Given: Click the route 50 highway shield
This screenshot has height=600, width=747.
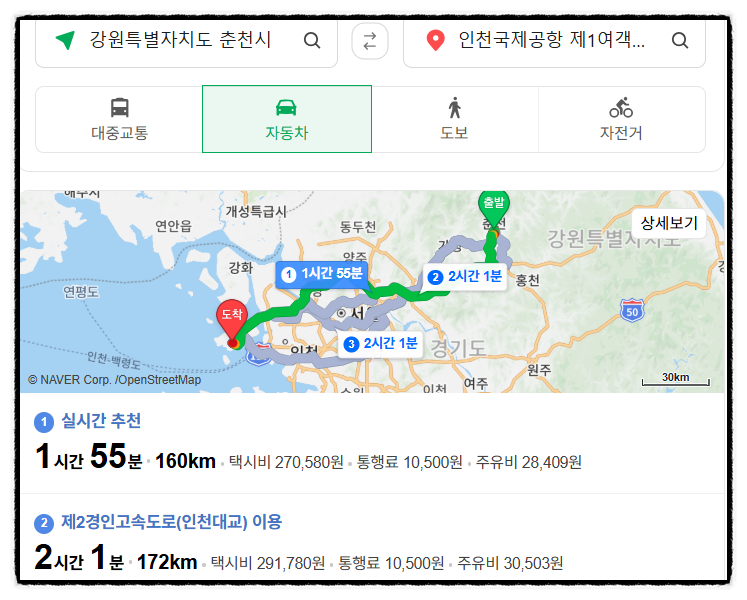Looking at the screenshot, I should pos(632,310).
